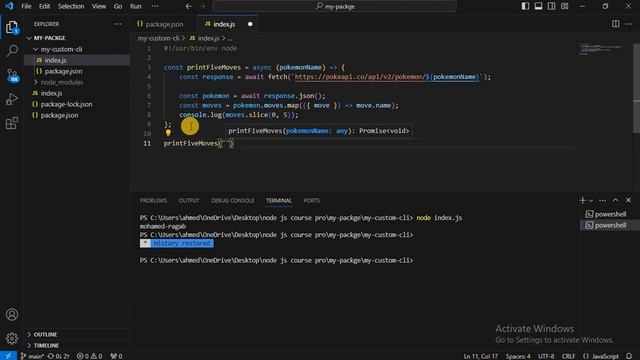640x360 pixels.
Task: Open the Go menu
Action: pyautogui.click(x=118, y=6)
